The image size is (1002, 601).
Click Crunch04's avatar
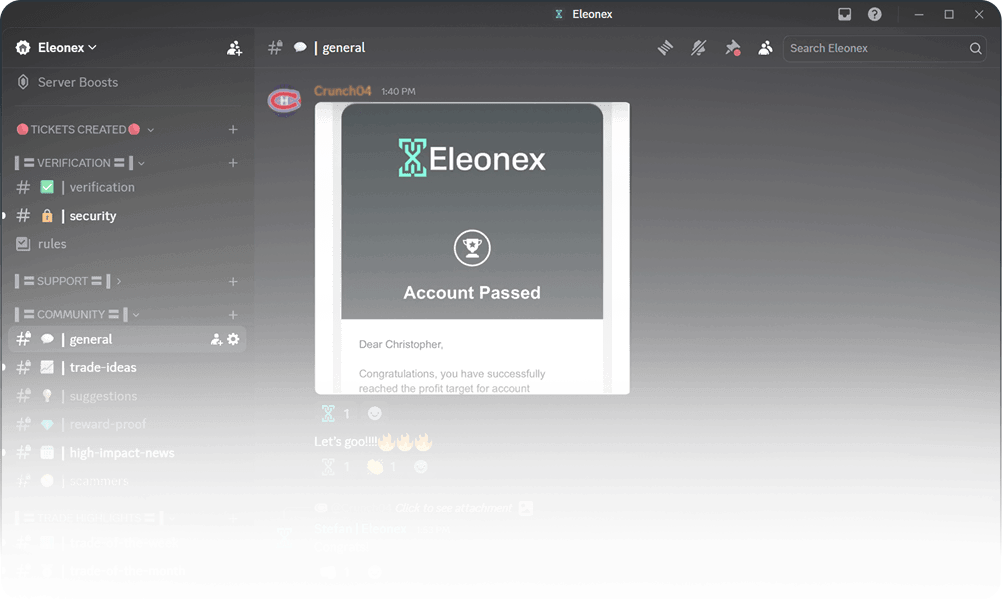click(x=284, y=101)
